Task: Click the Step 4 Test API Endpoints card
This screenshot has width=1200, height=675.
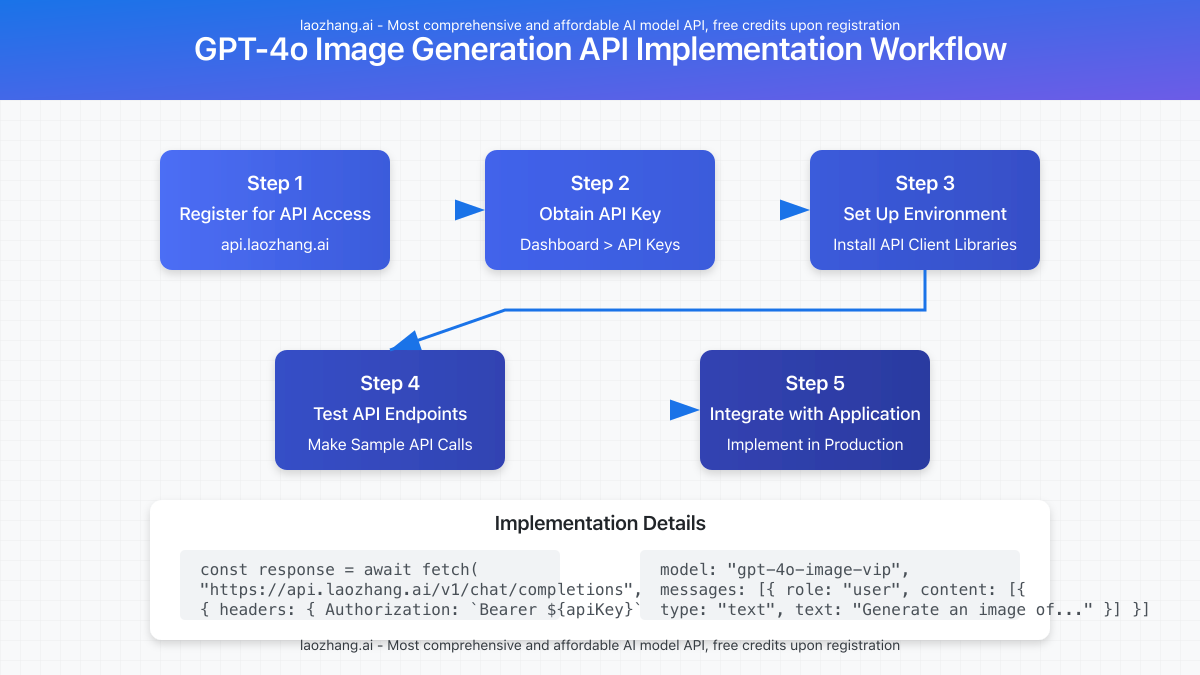Action: (x=390, y=410)
